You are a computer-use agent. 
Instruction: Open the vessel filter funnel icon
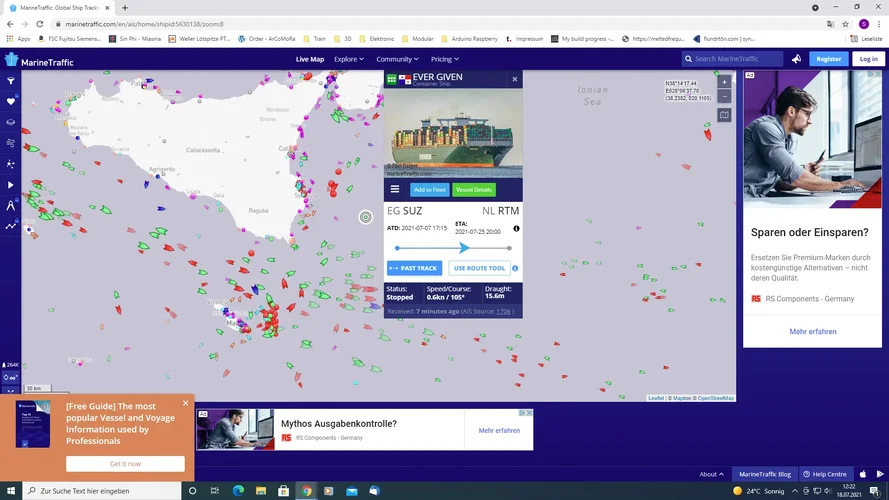click(x=11, y=81)
